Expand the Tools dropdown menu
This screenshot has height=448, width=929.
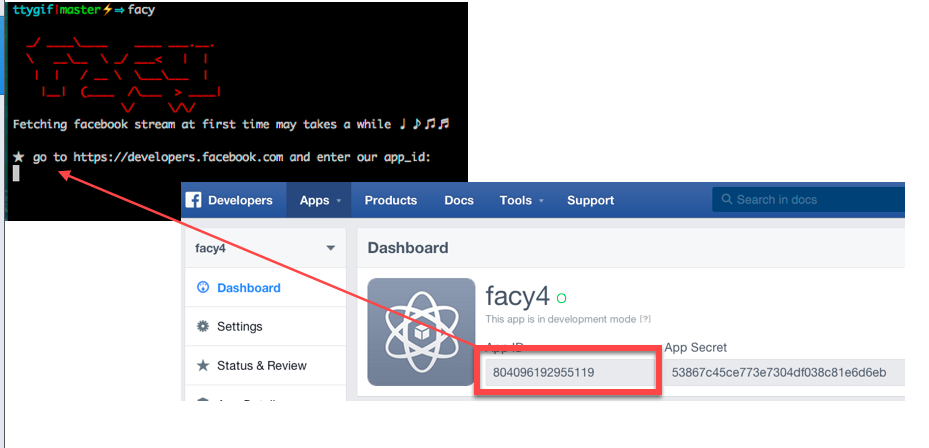coord(521,200)
